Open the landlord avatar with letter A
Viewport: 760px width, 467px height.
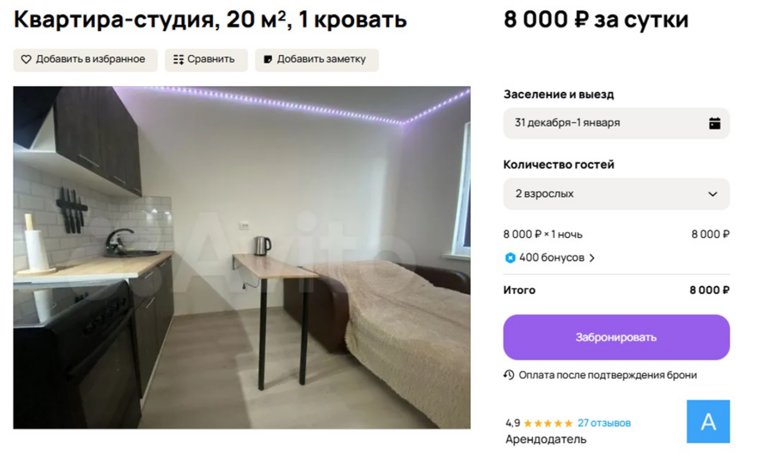pos(708,421)
